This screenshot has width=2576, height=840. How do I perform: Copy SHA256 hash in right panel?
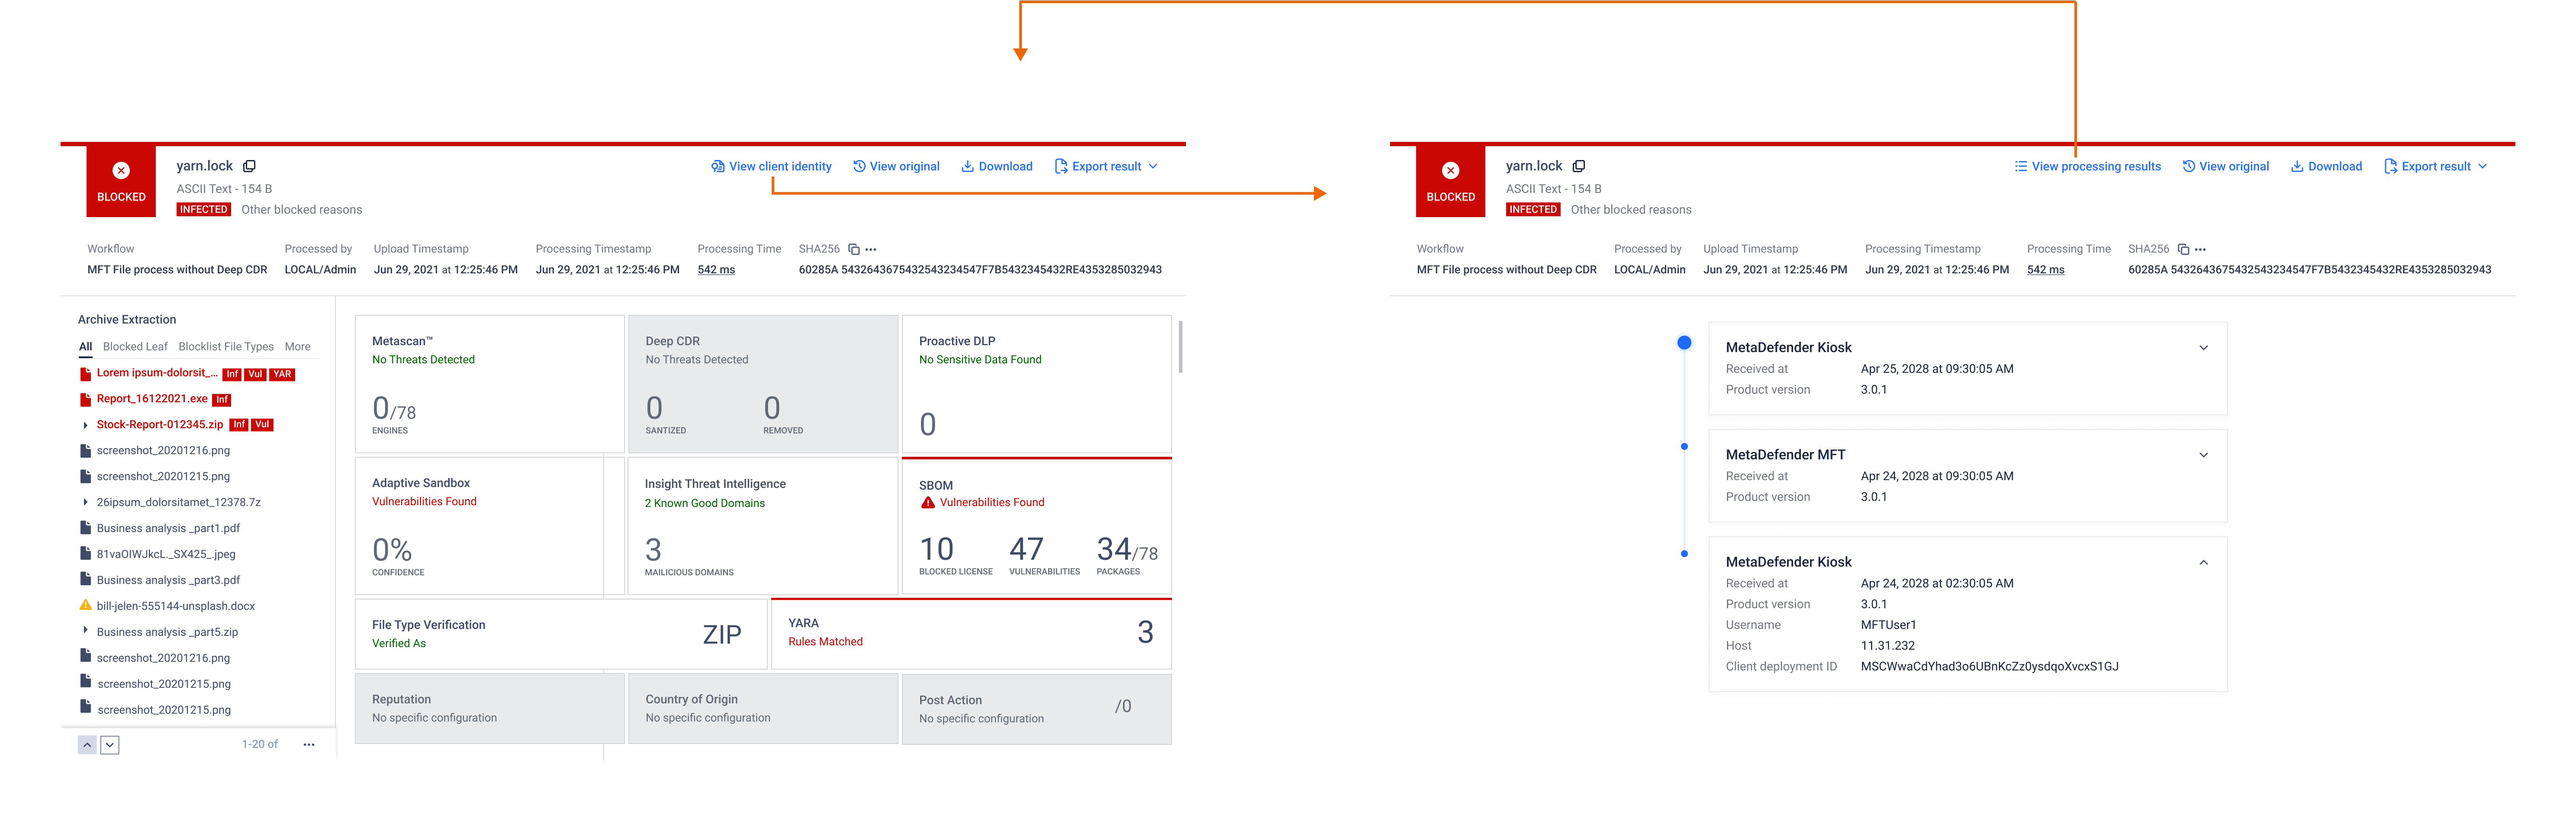2183,249
